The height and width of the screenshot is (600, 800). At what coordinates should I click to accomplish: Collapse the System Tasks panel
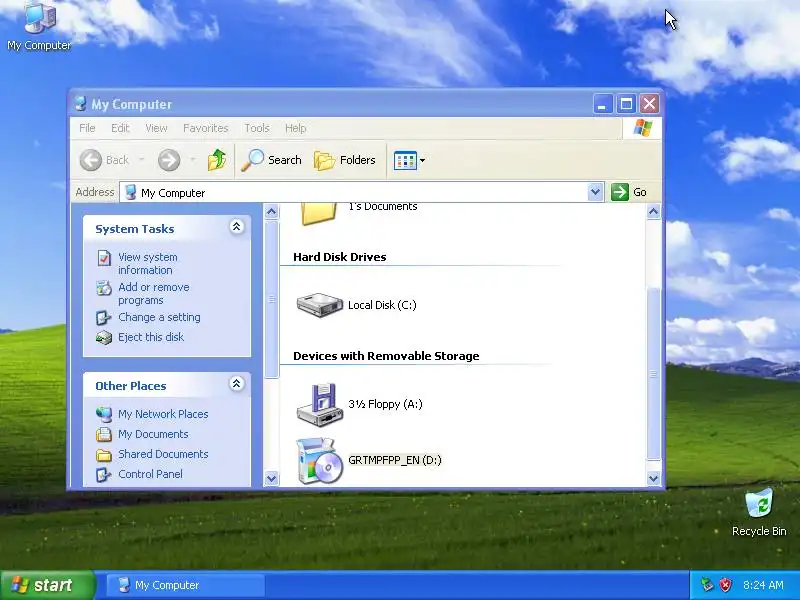point(236,227)
